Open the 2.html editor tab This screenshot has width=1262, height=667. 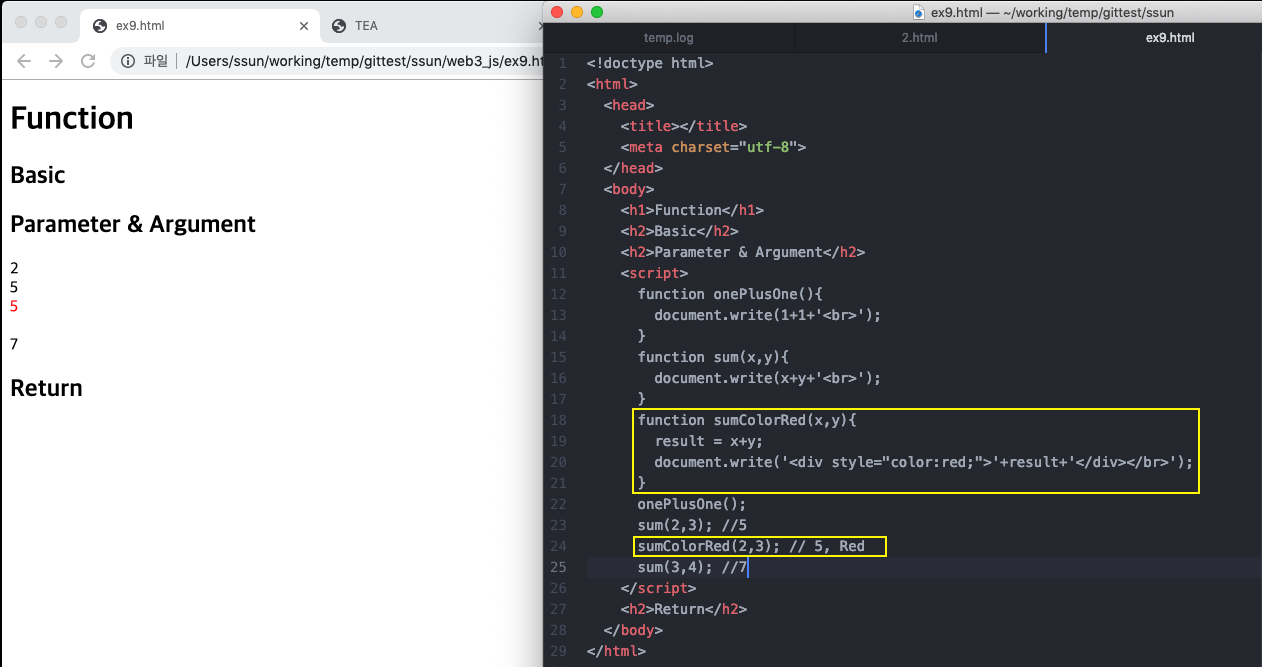point(919,38)
